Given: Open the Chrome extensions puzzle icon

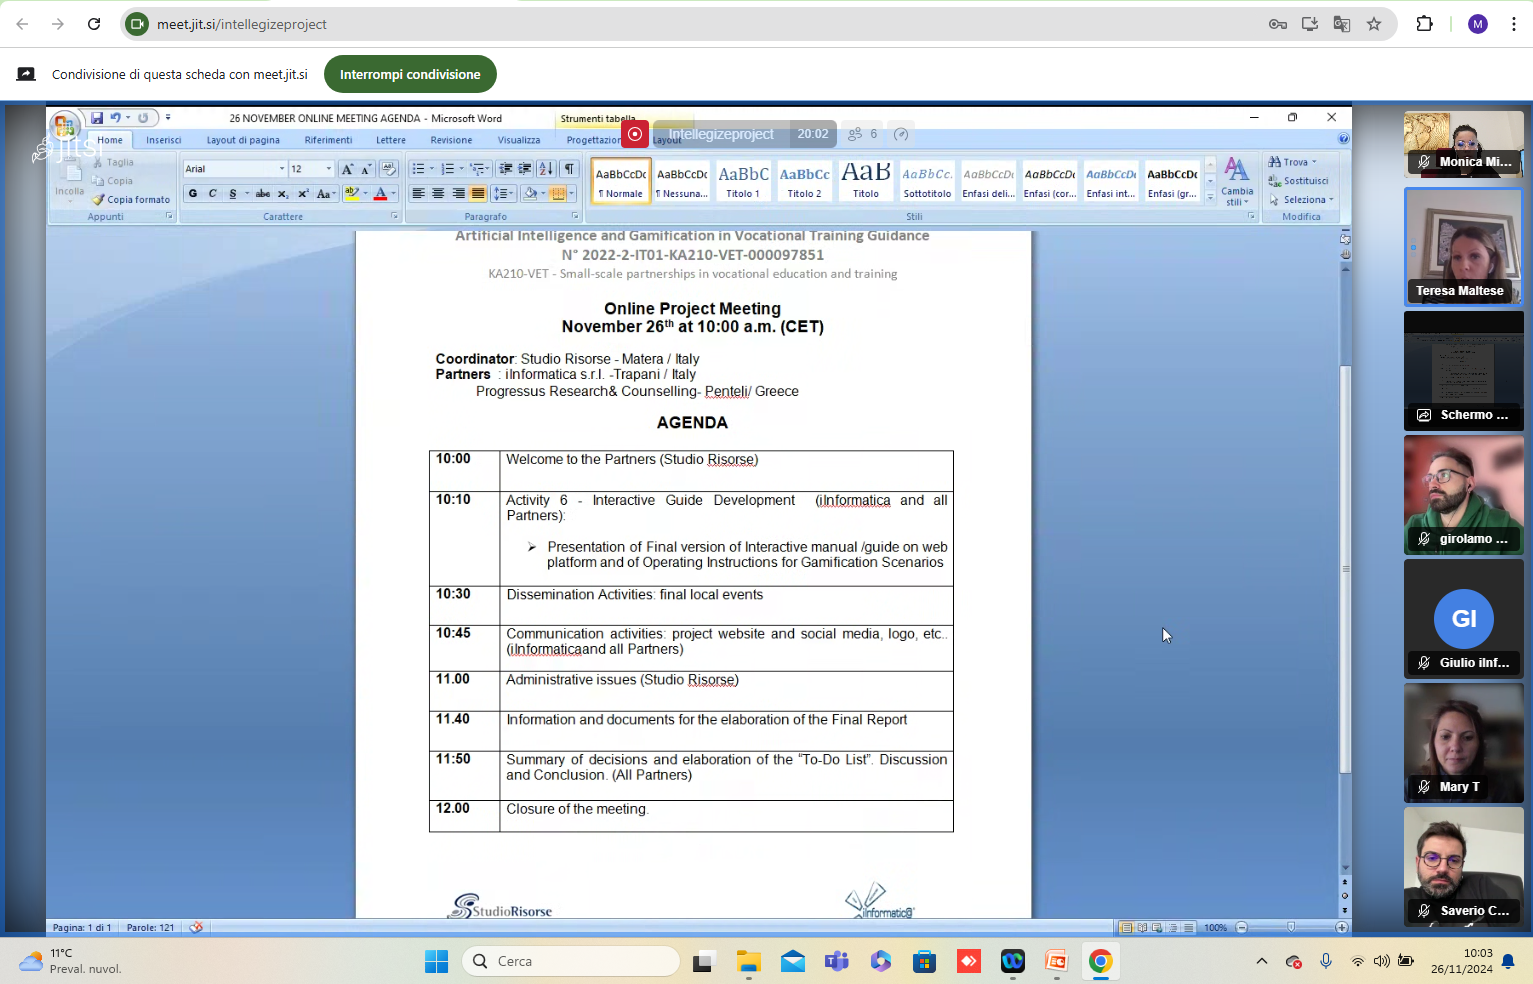Looking at the screenshot, I should pyautogui.click(x=1425, y=24).
